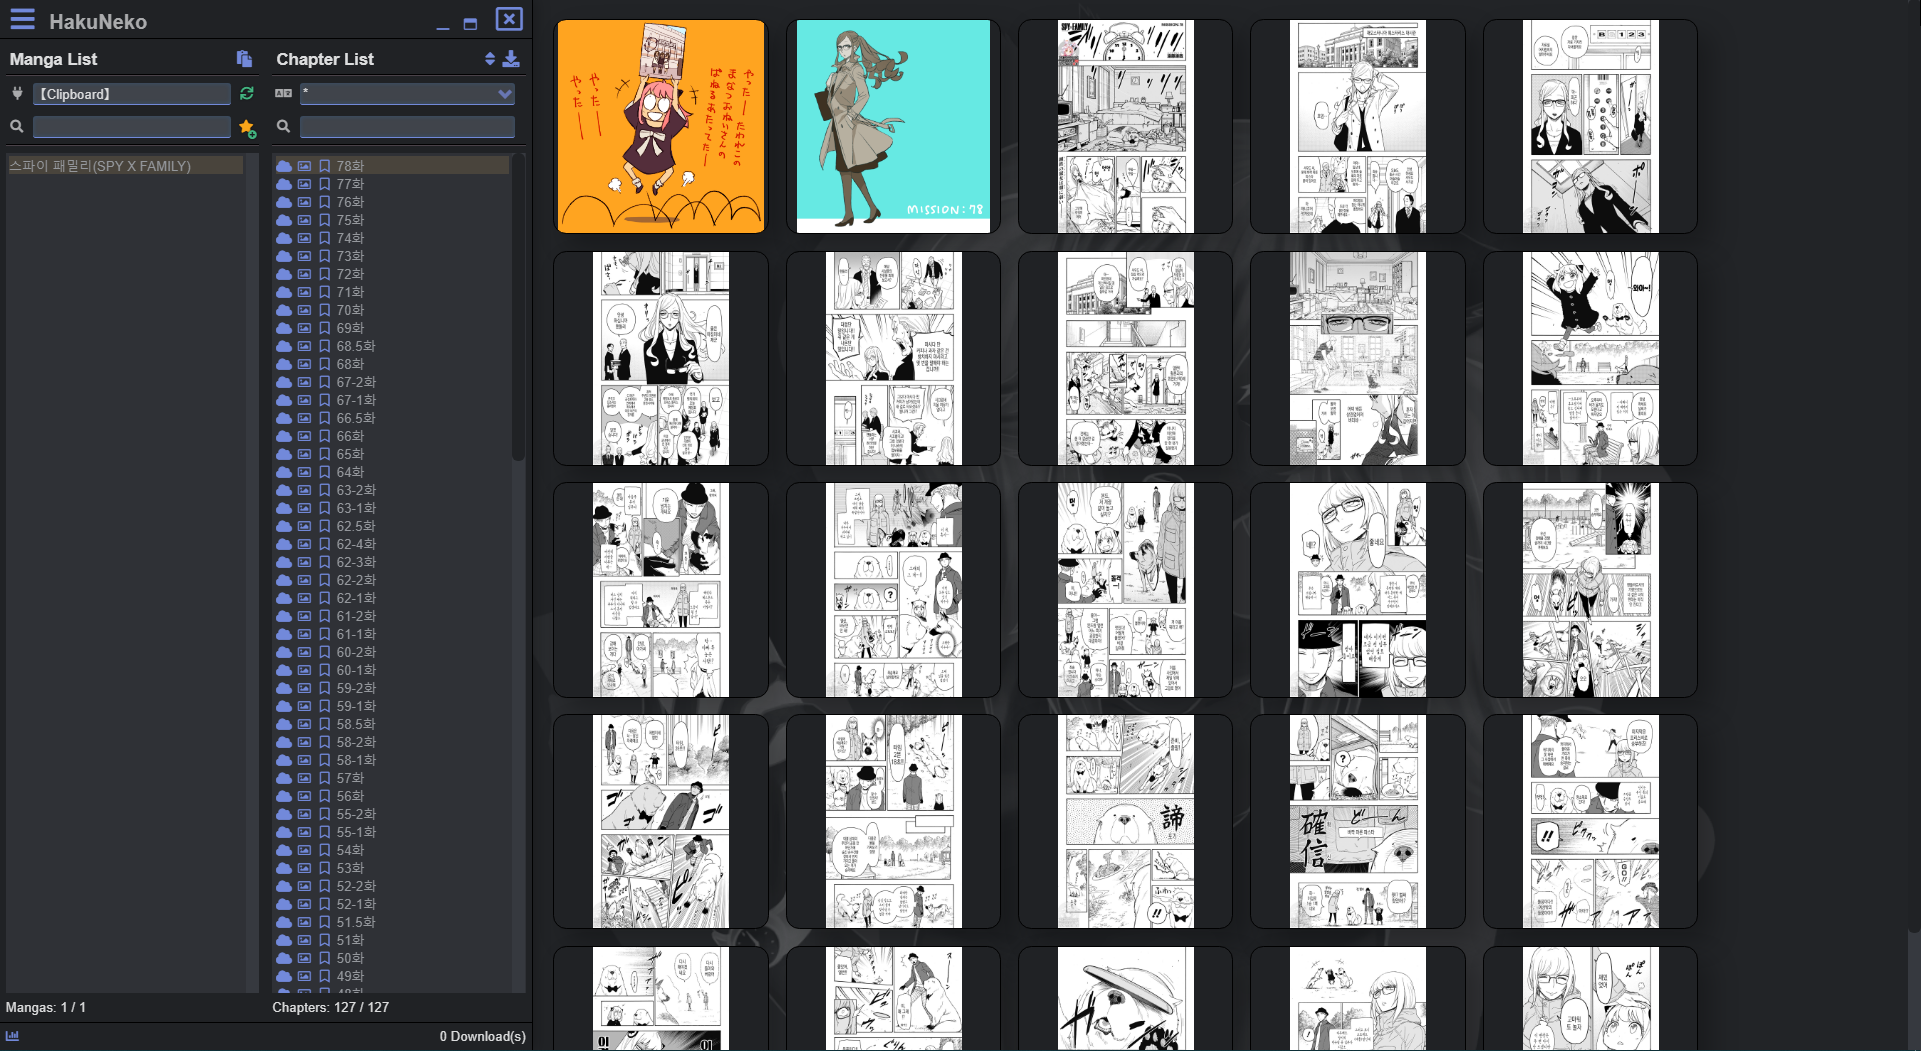Click the paste-from-clipboard icon beside Manga List
1921x1051 pixels.
pyautogui.click(x=244, y=59)
